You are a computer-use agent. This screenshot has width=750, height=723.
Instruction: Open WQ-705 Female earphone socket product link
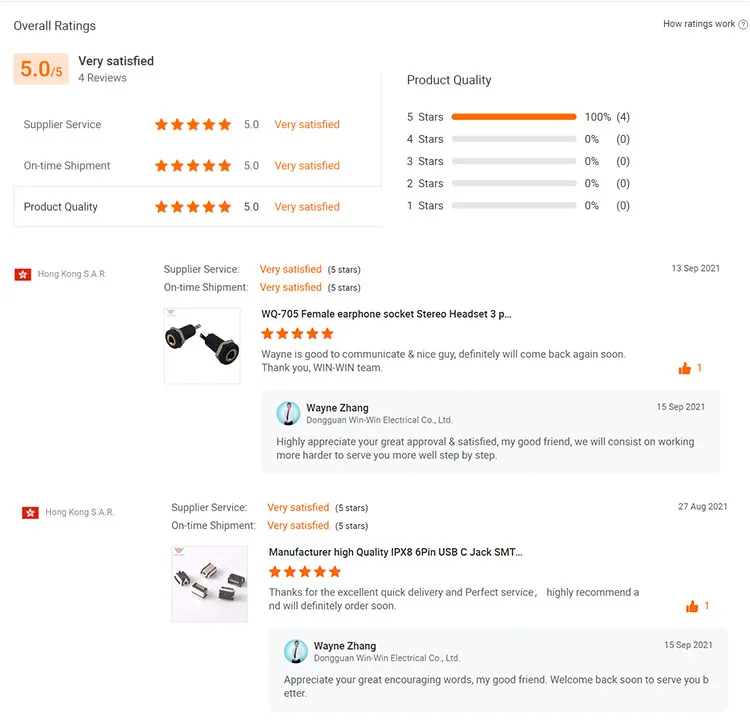(386, 314)
